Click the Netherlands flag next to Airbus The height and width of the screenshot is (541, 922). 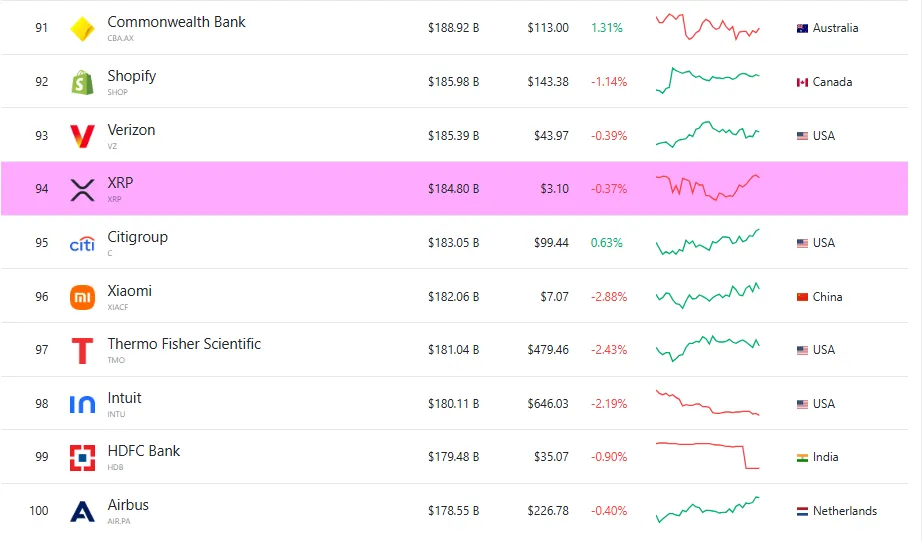click(802, 511)
